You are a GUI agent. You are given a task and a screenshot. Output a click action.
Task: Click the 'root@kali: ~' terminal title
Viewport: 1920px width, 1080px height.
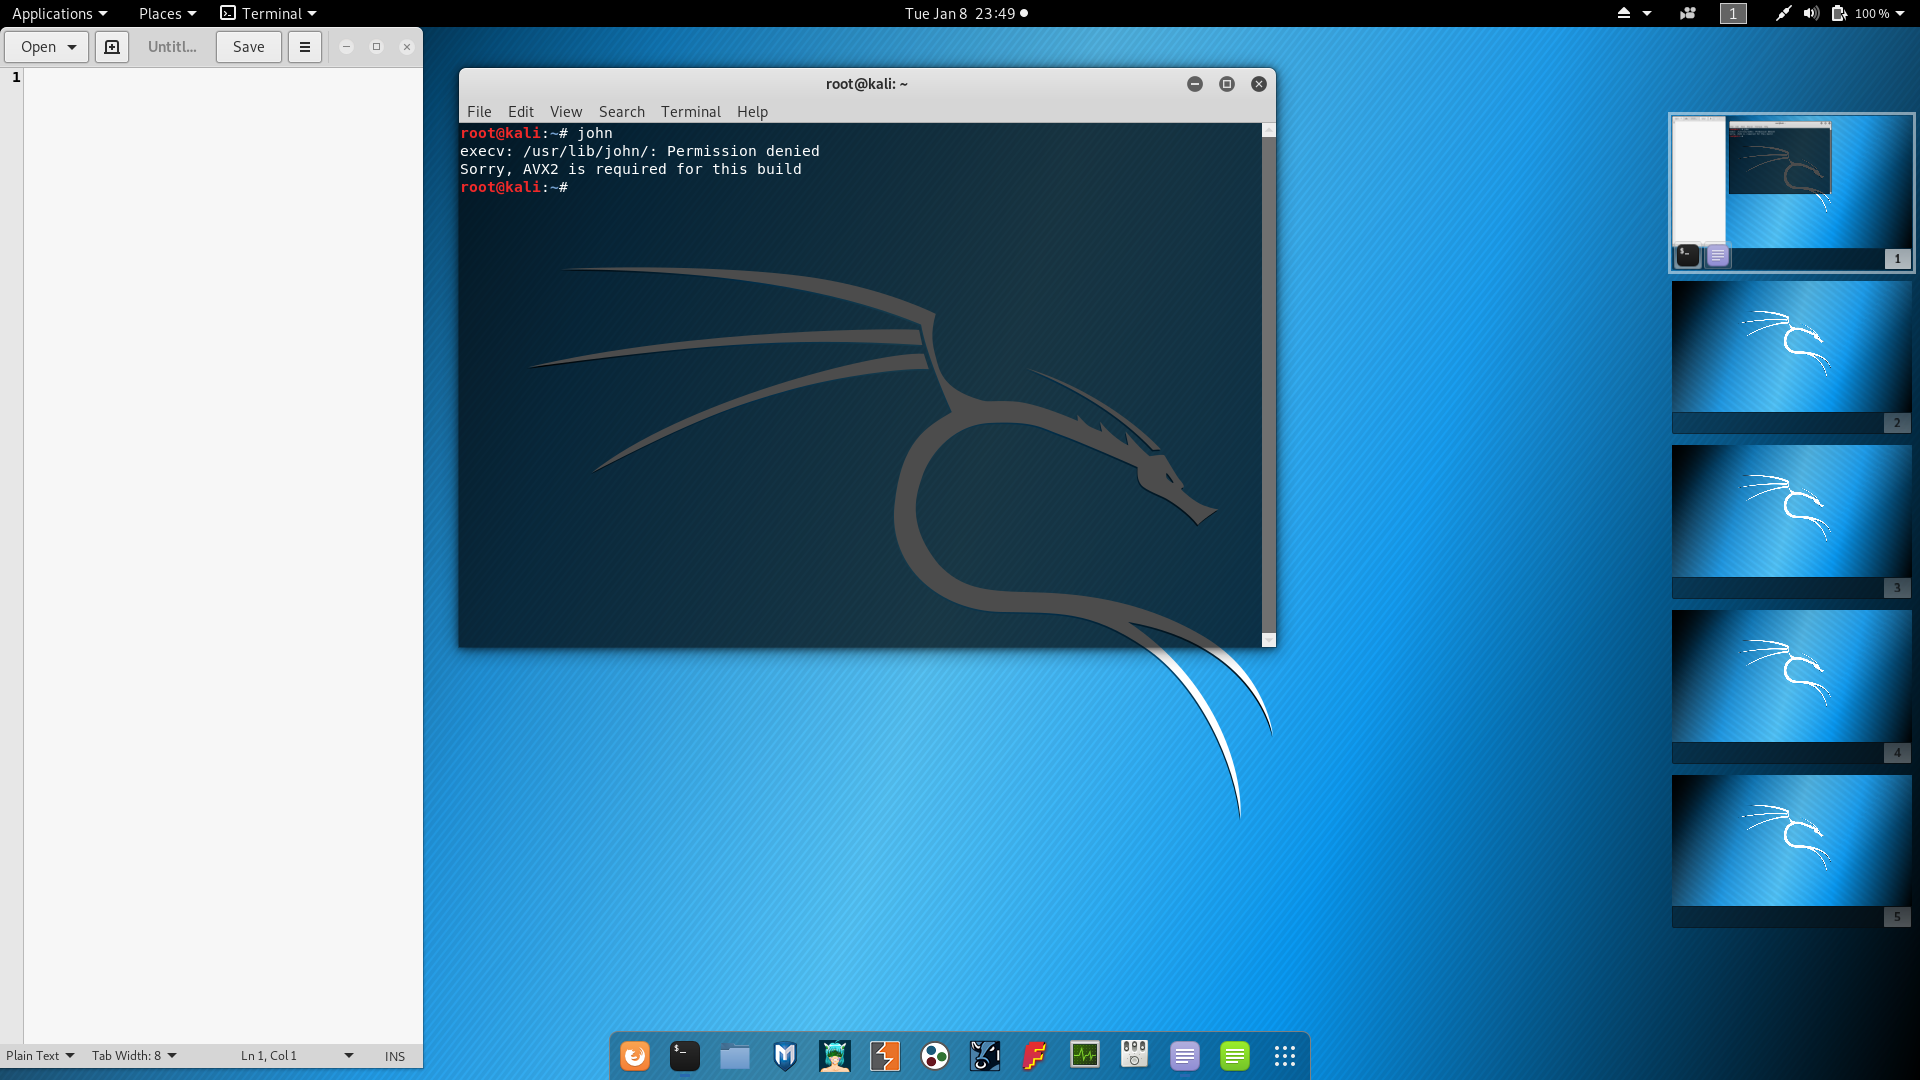click(x=867, y=84)
